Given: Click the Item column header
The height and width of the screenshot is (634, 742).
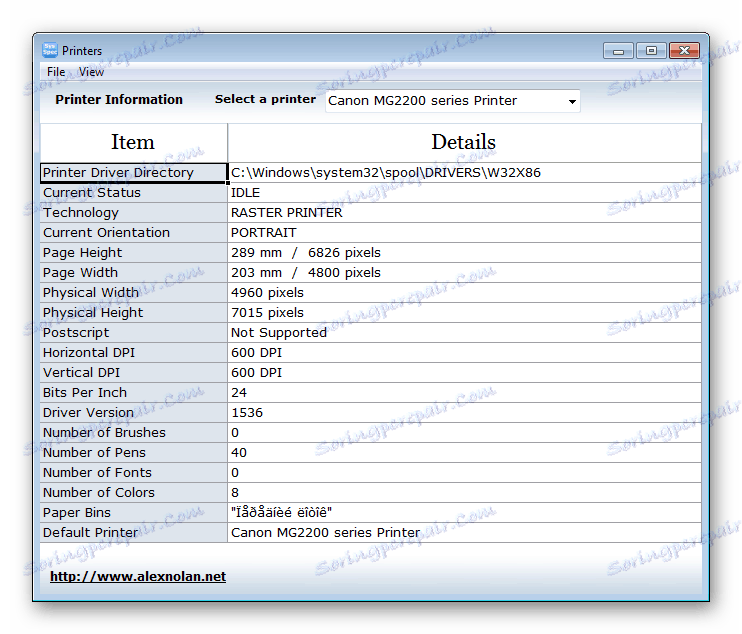Looking at the screenshot, I should point(133,142).
